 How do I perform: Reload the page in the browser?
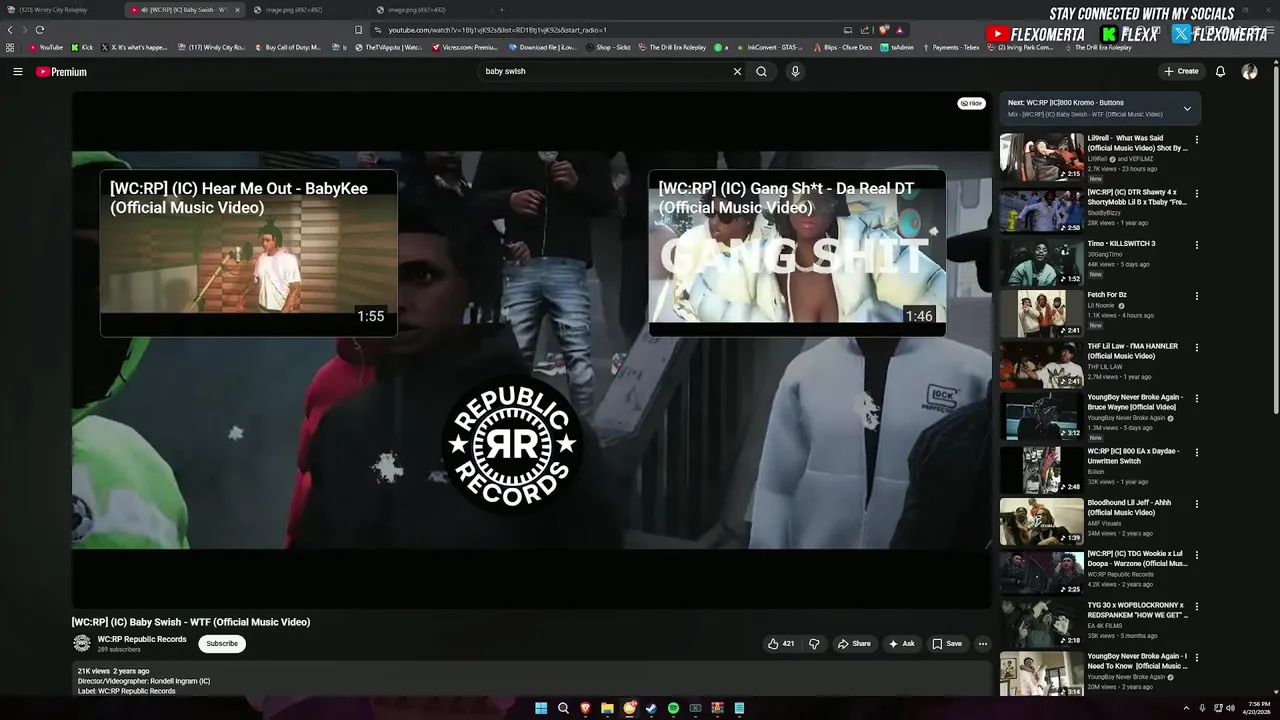point(40,30)
